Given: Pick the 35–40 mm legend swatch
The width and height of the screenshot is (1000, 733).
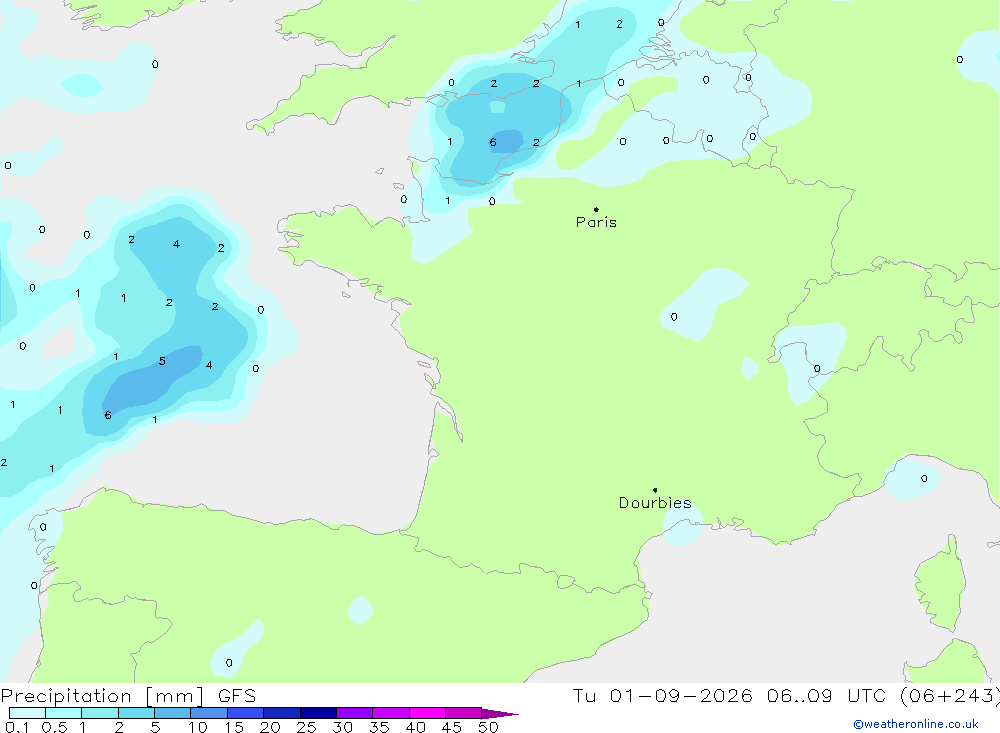Looking at the screenshot, I should pos(390,713).
